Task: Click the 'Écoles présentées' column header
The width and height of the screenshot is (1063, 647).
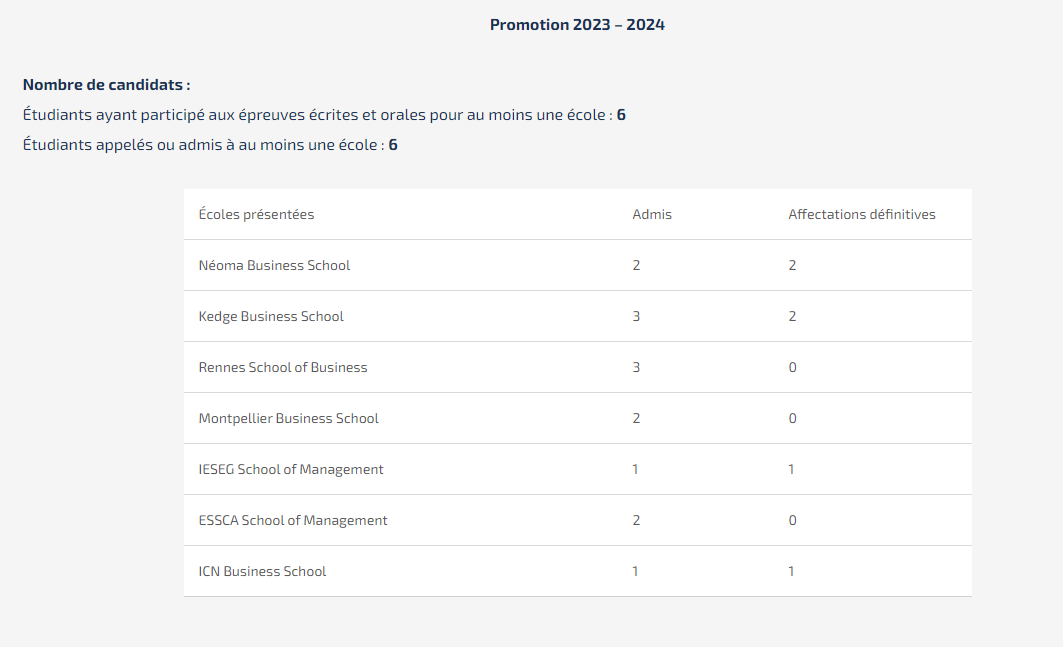Action: click(x=256, y=214)
